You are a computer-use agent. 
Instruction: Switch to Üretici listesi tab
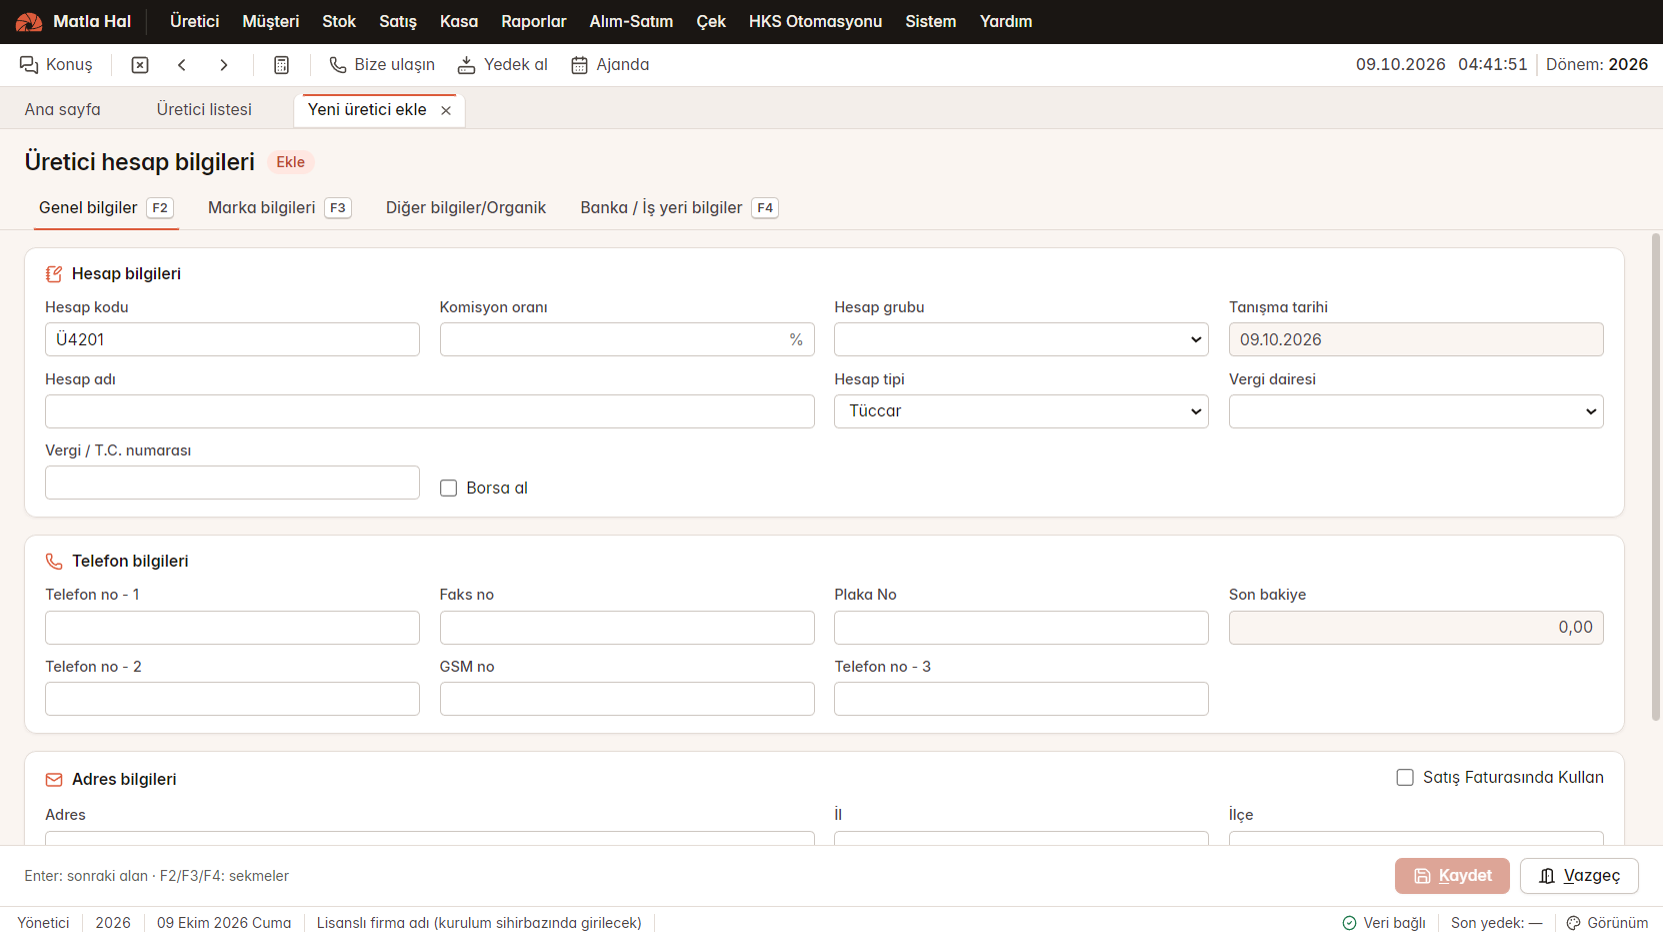pos(204,110)
